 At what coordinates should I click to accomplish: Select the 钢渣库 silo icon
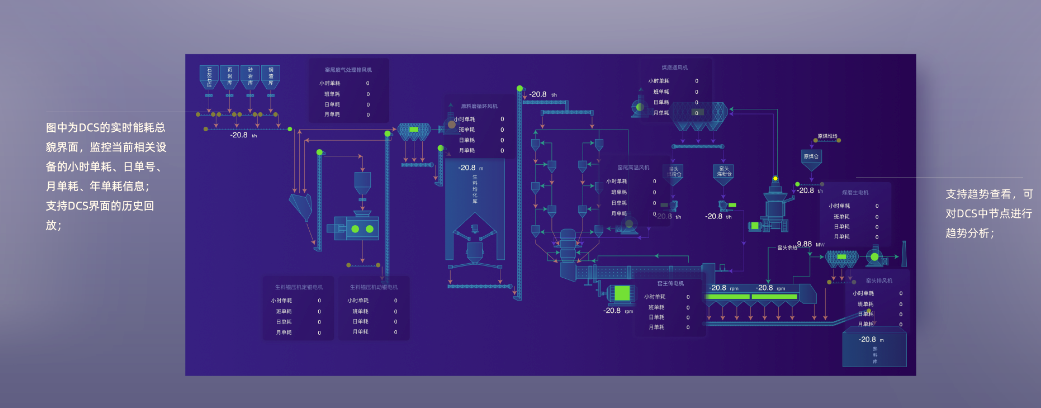click(x=270, y=78)
